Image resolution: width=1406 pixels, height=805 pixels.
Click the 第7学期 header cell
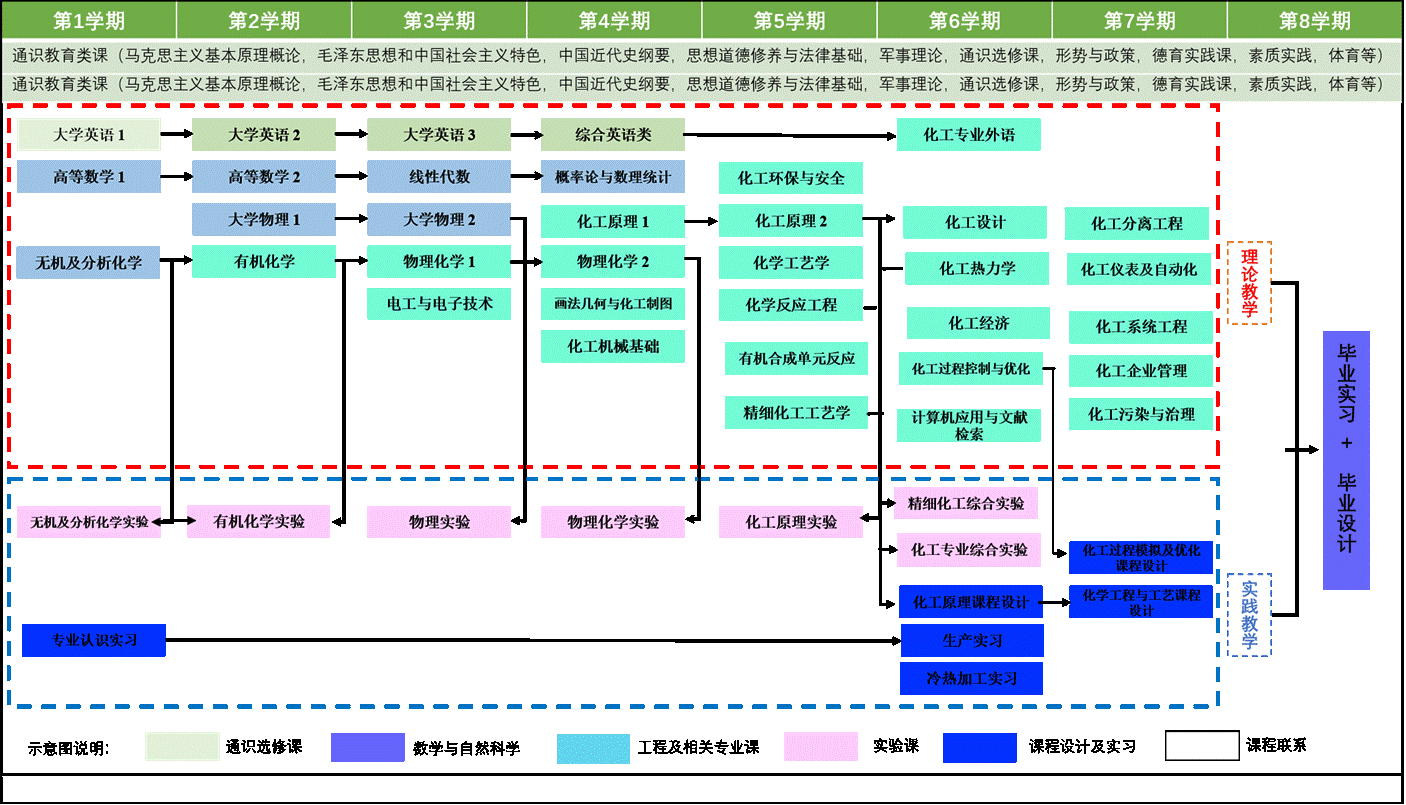click(x=1140, y=20)
